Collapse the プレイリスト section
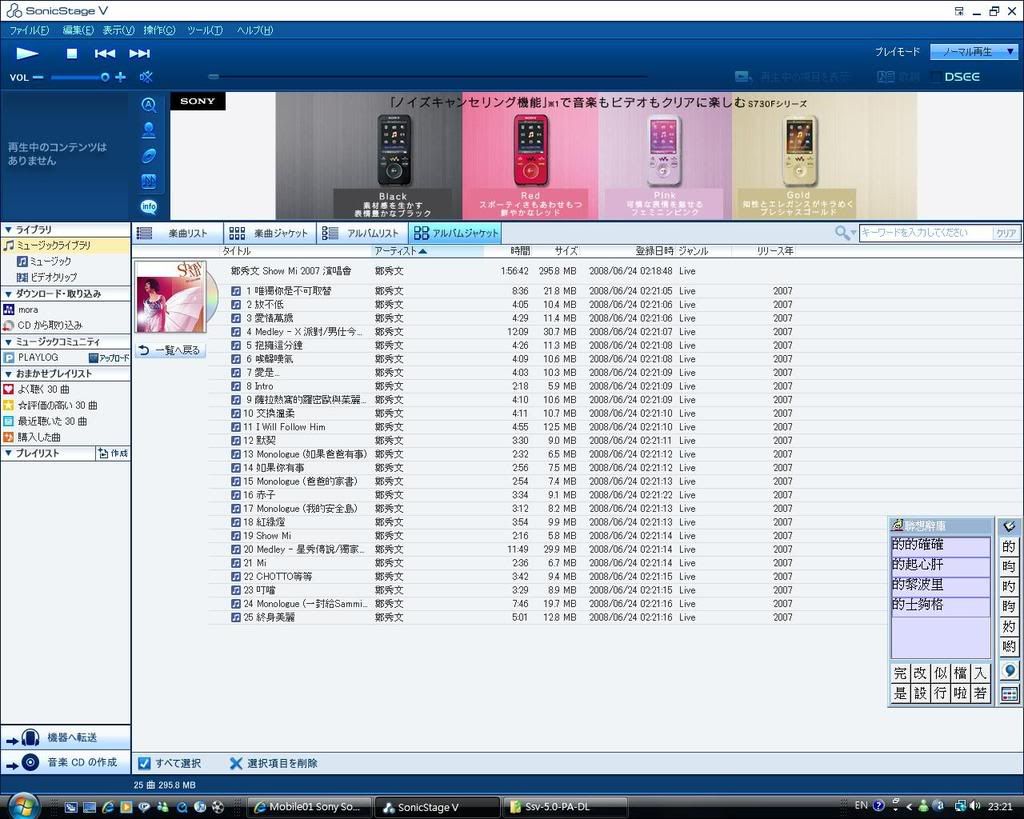Image resolution: width=1024 pixels, height=819 pixels. (8, 453)
